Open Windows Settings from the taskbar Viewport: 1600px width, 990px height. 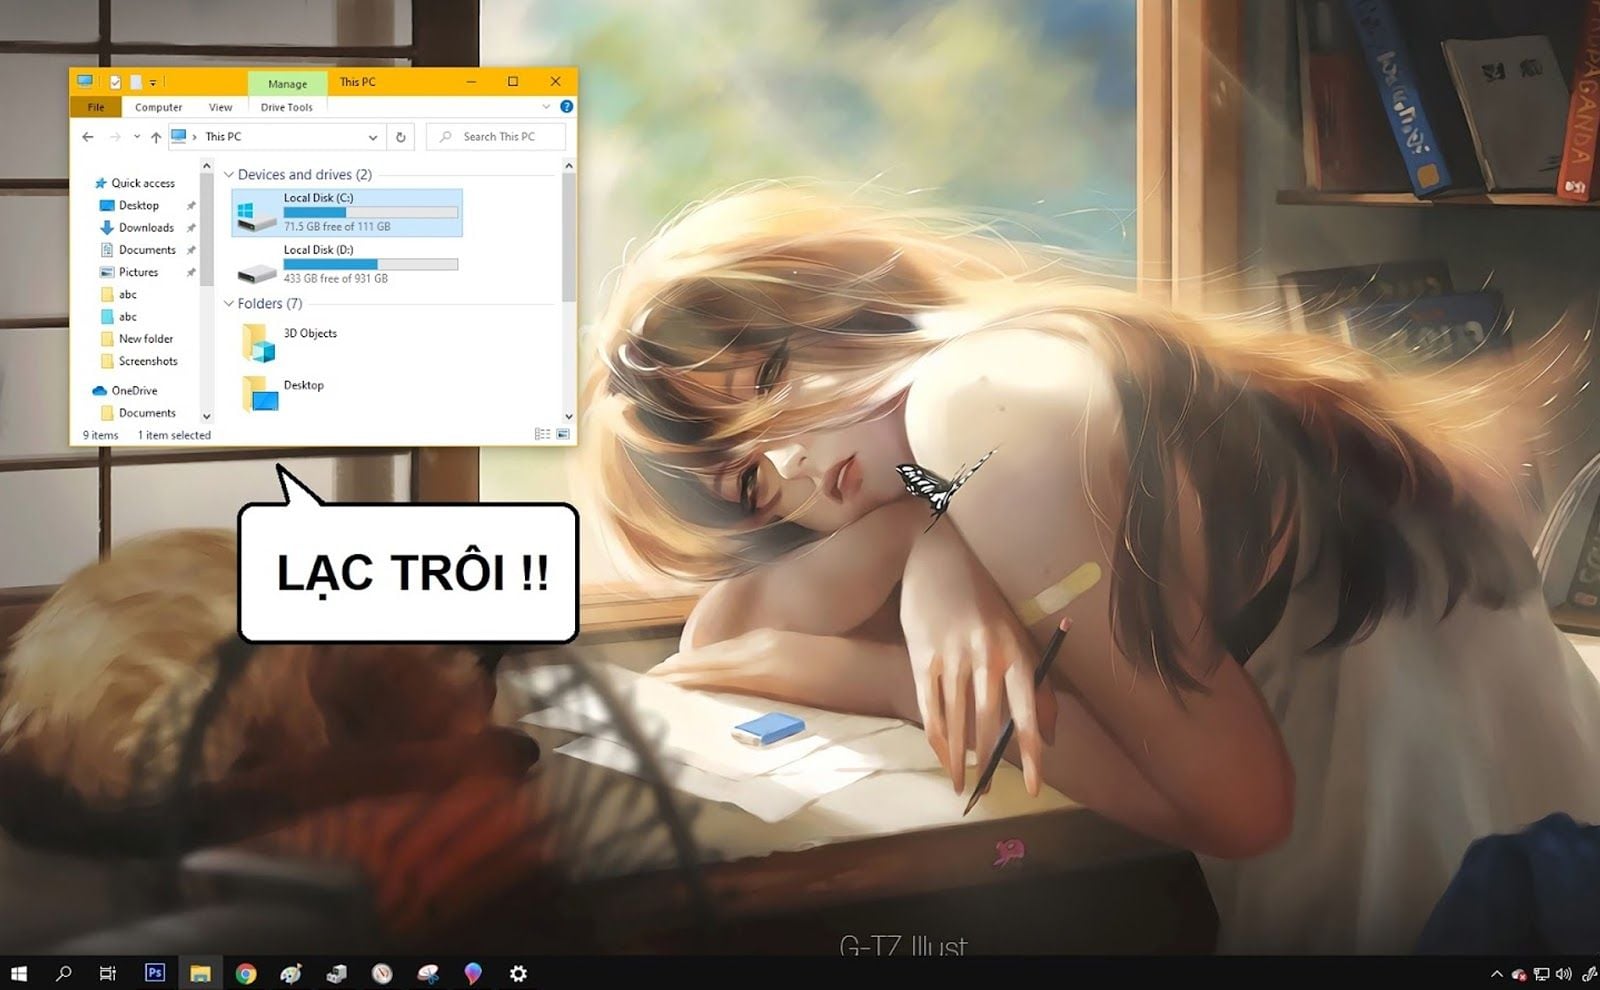click(x=518, y=972)
